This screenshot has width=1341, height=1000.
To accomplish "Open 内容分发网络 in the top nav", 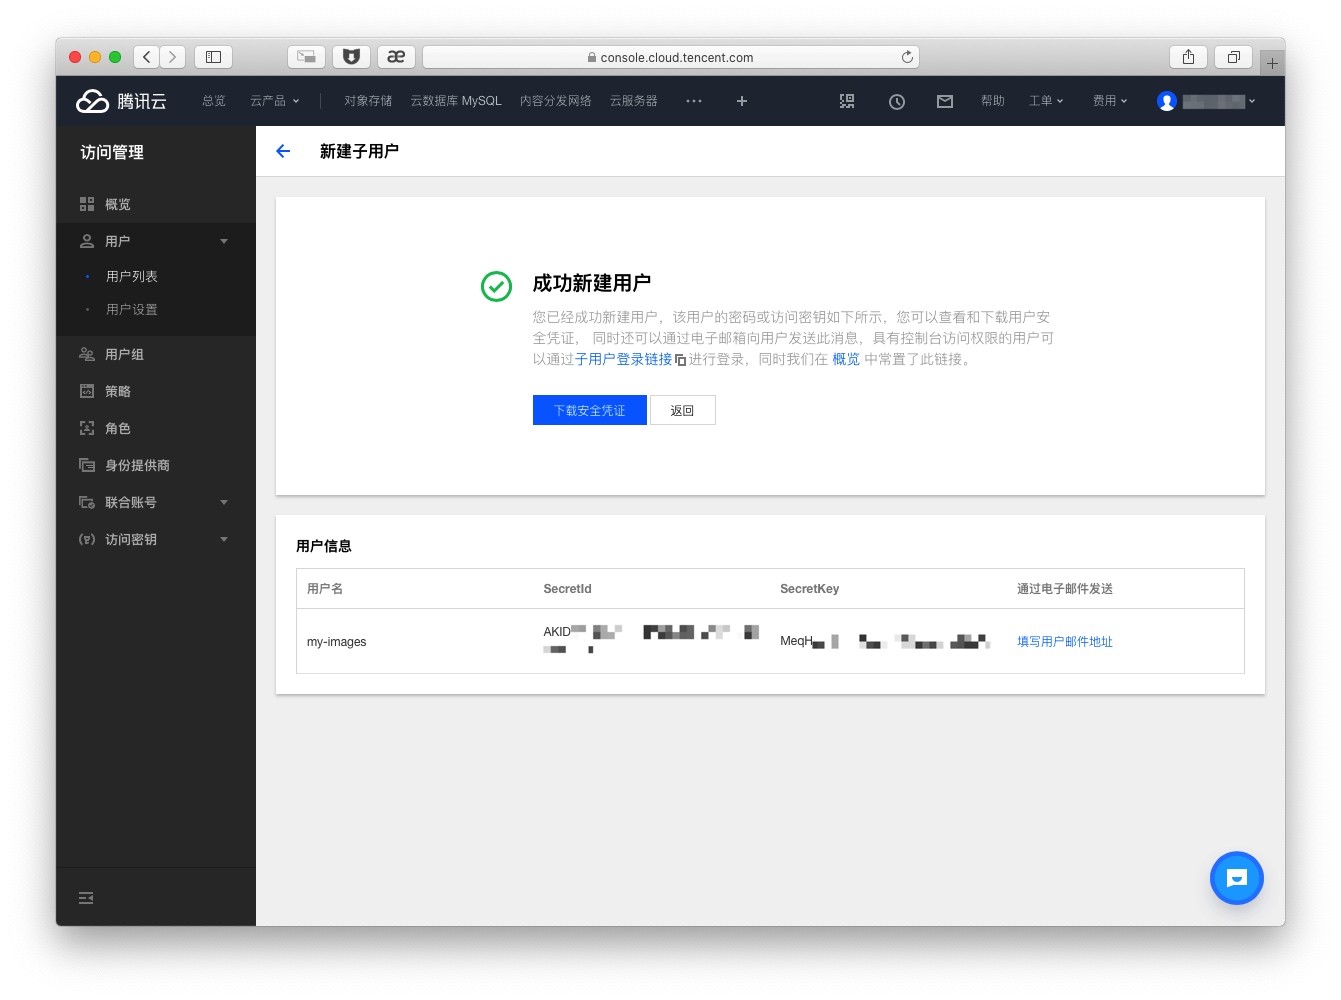I will pos(556,101).
